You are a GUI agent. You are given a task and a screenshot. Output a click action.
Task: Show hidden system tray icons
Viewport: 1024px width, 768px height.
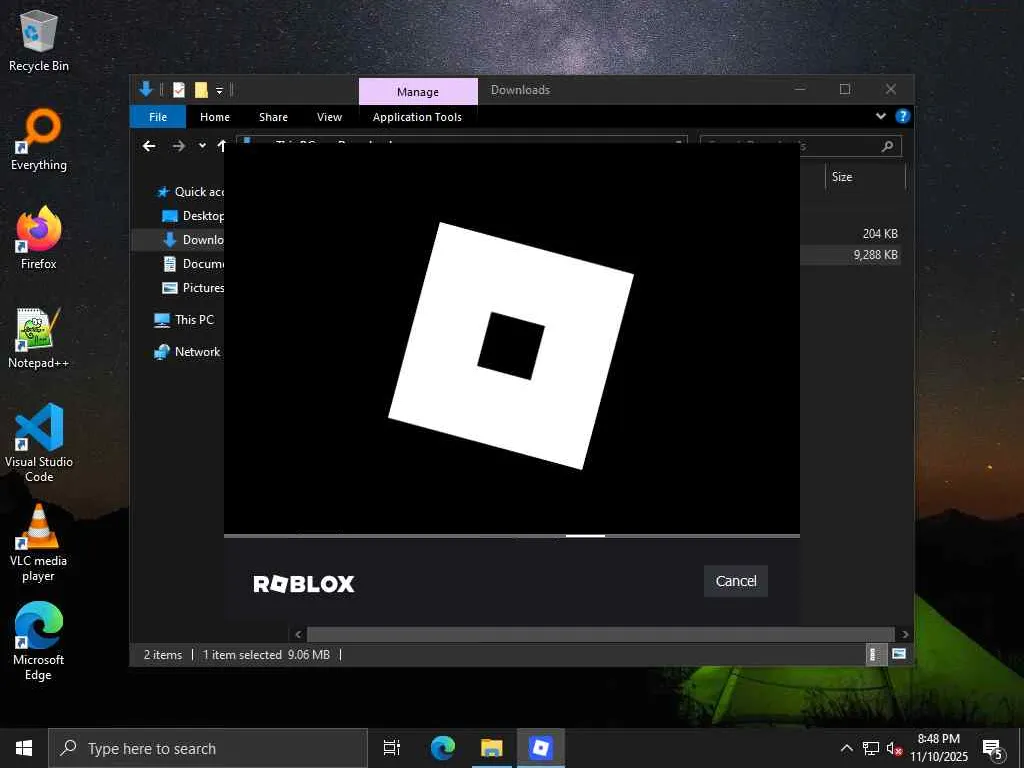tap(846, 748)
